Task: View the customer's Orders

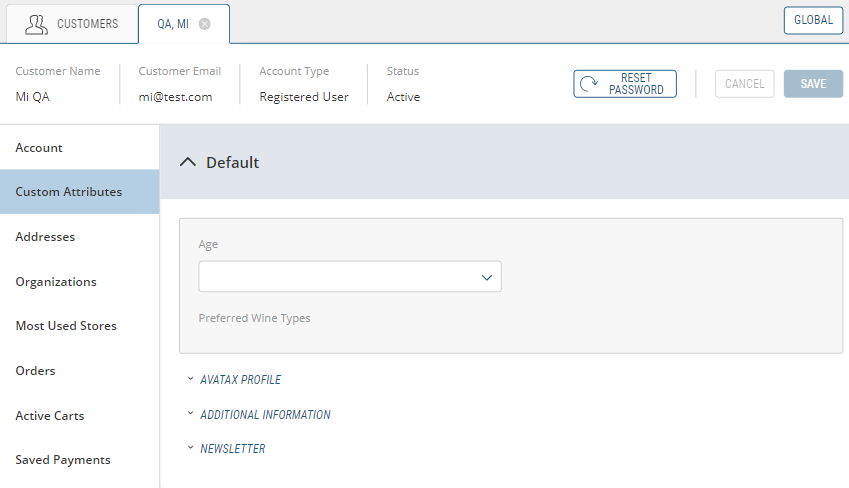Action: (x=35, y=371)
